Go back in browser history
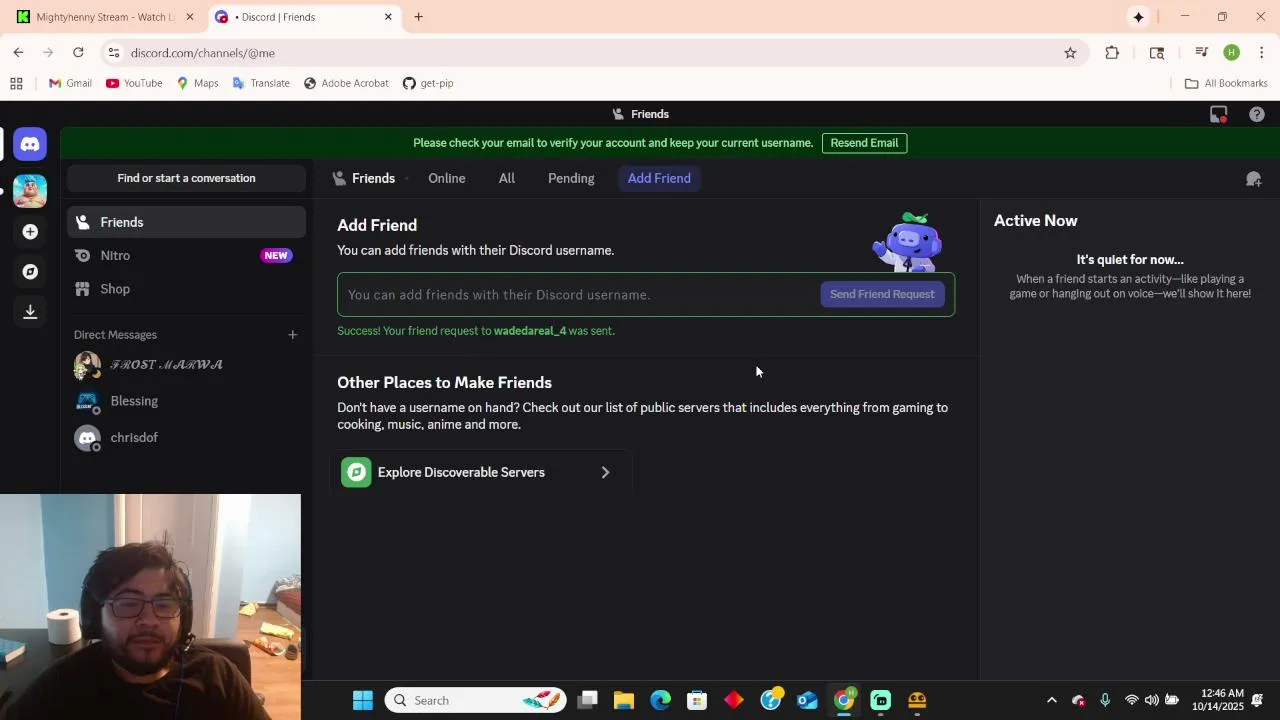The width and height of the screenshot is (1280, 720). (18, 53)
